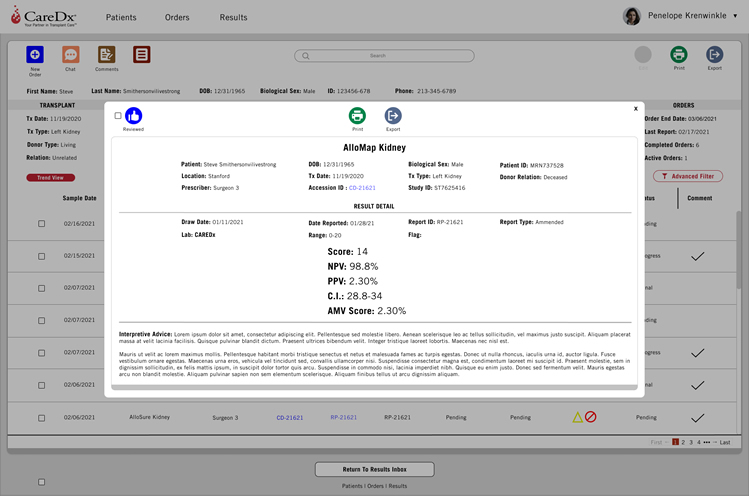Viewport: 749px width, 496px height.
Task: Click the greyed-out Edit circle icon
Action: click(x=643, y=54)
